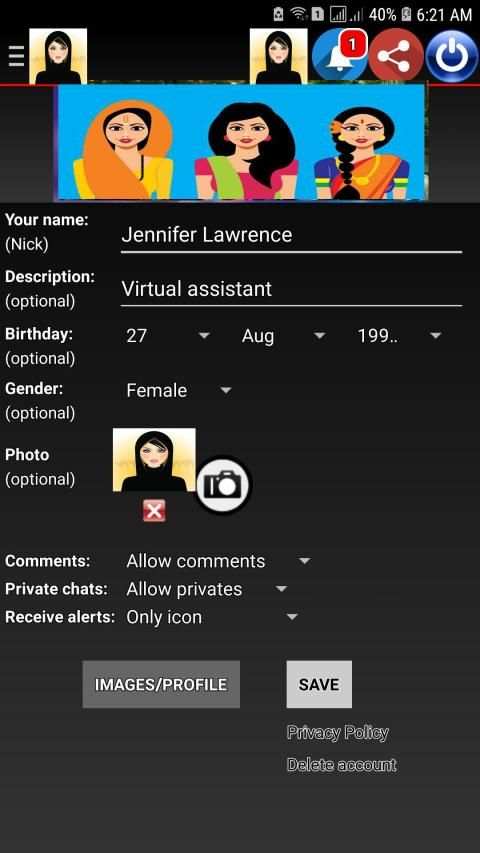
Task: Open birthday day dropdown showing 27
Action: [168, 336]
